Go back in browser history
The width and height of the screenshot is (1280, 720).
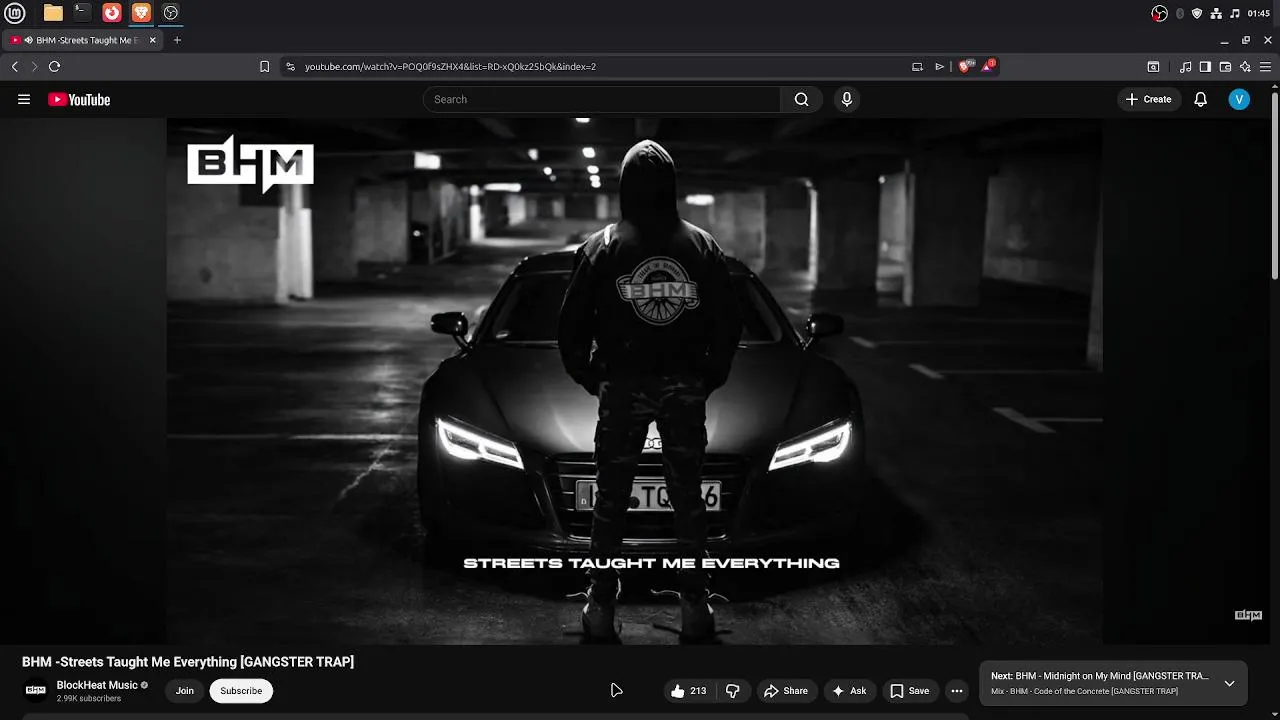point(15,66)
